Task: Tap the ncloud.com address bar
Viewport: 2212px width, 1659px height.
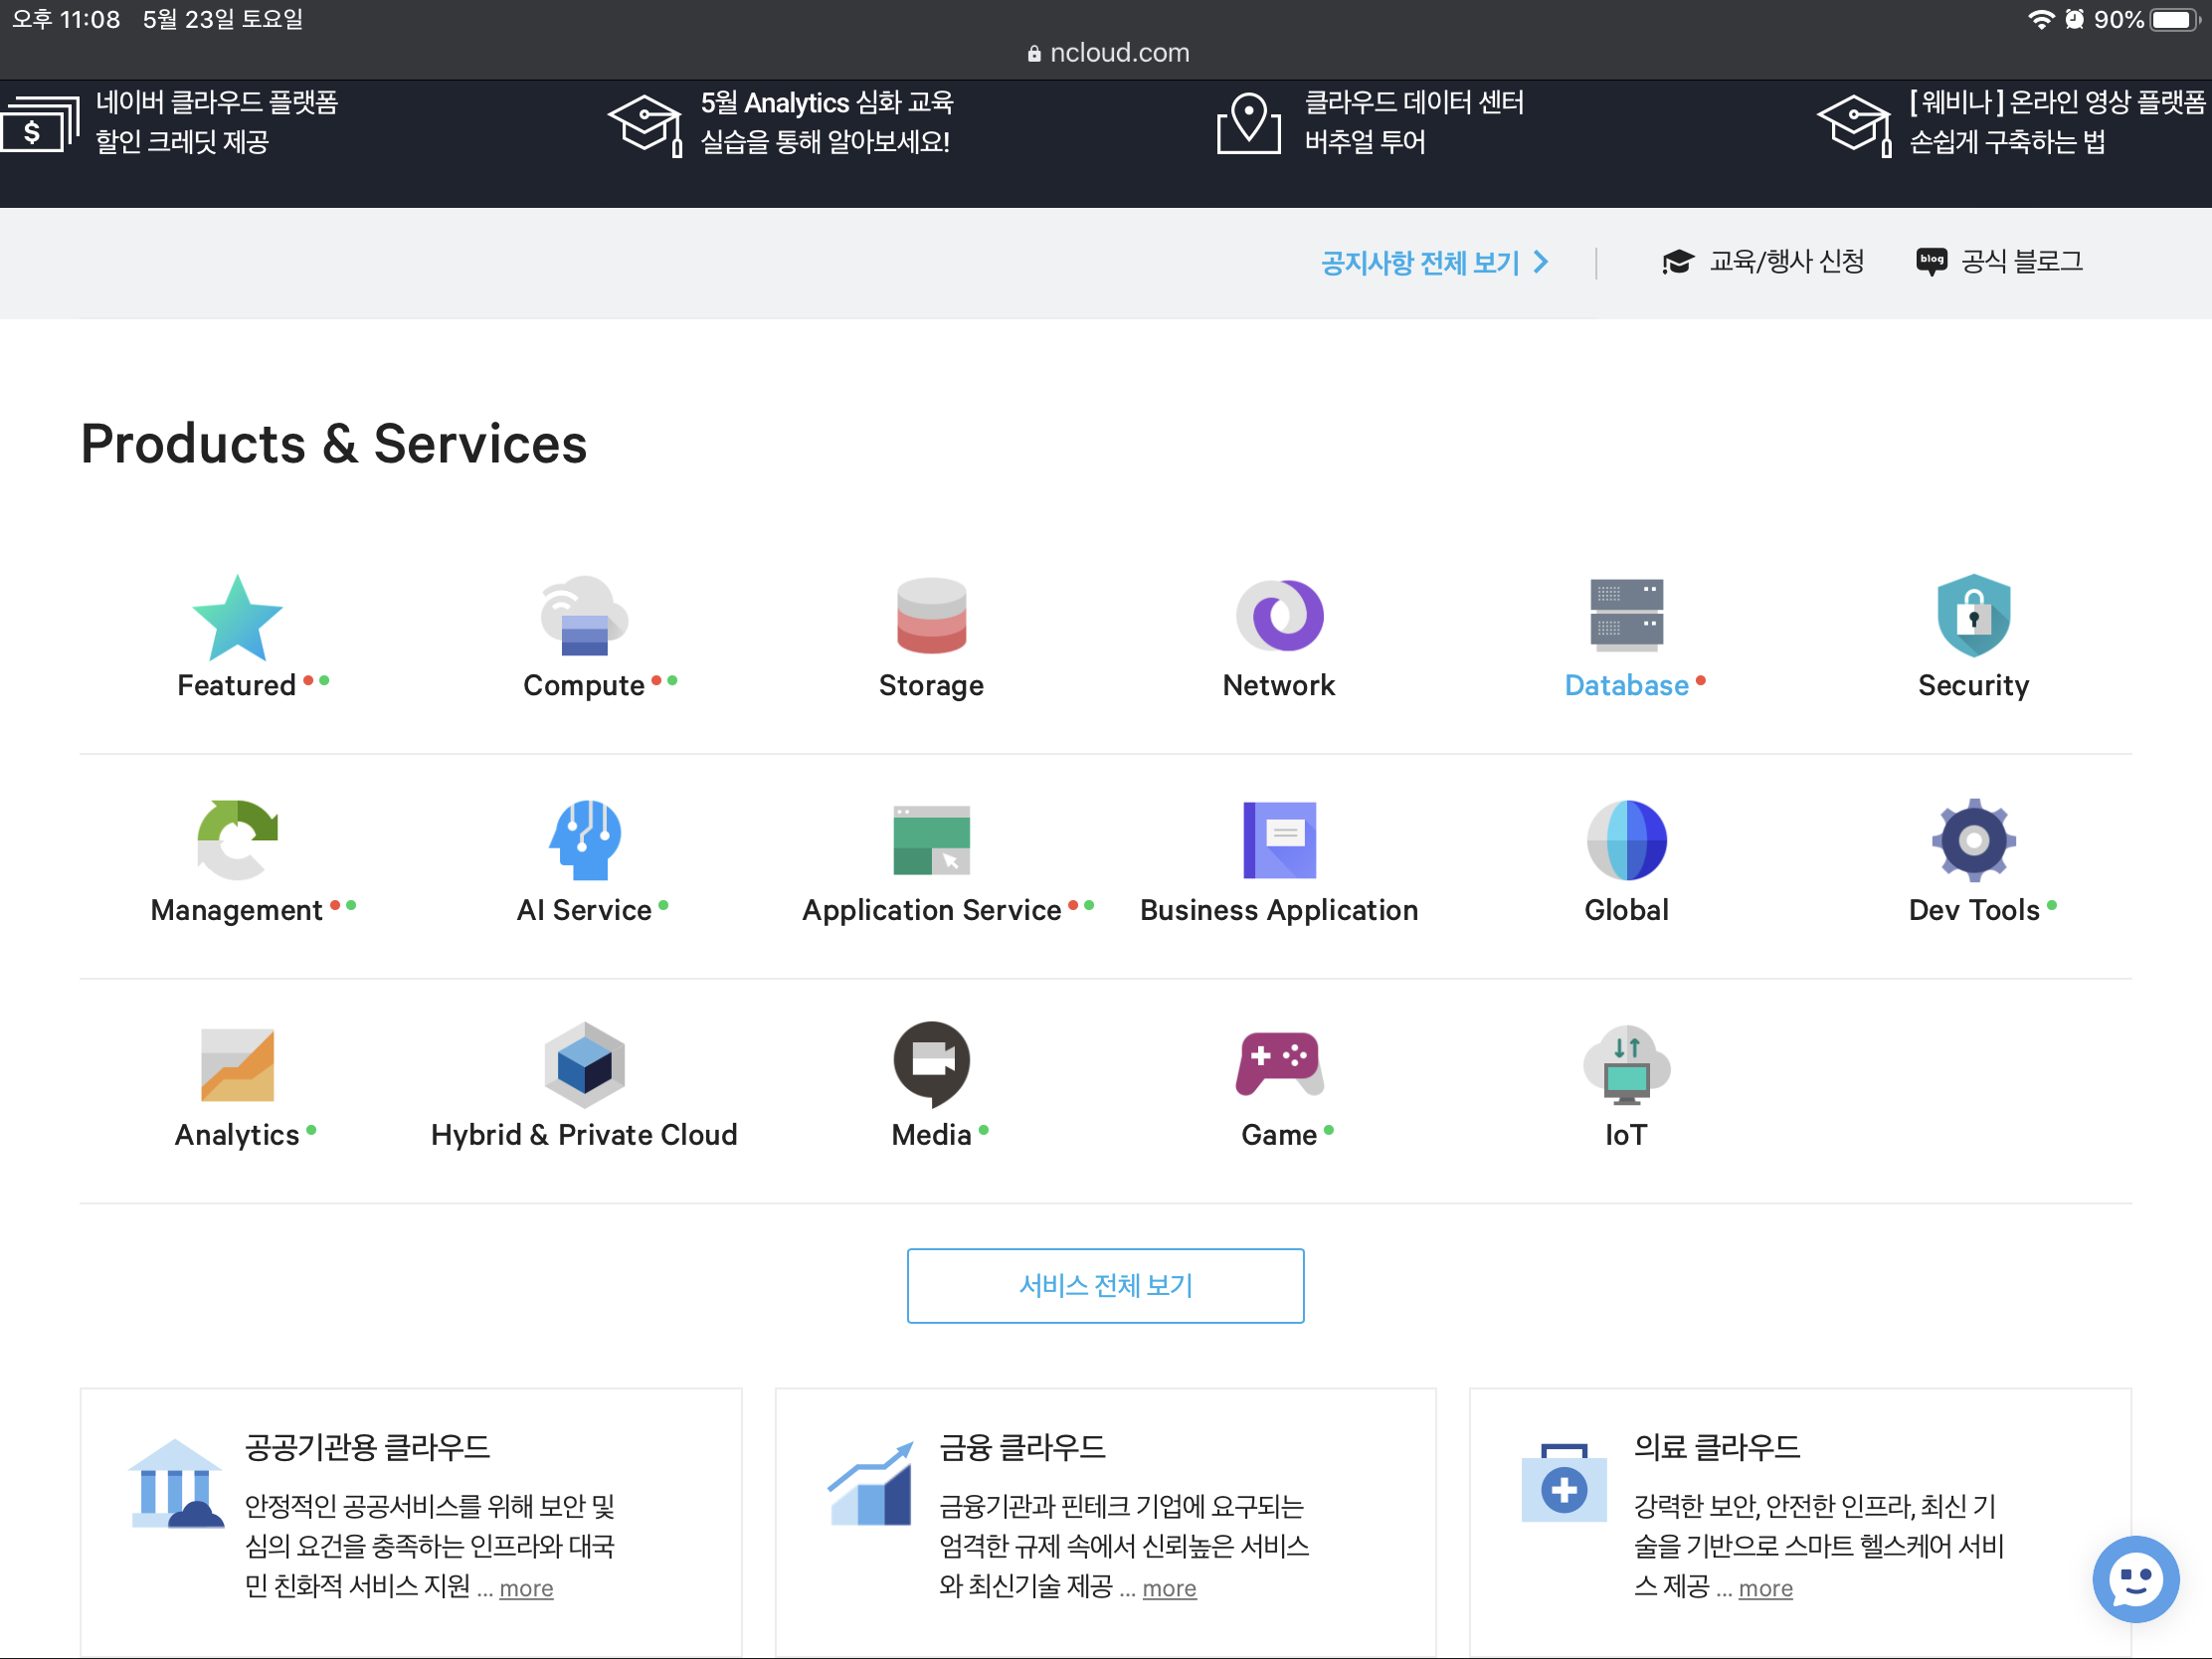Action: pyautogui.click(x=1106, y=52)
